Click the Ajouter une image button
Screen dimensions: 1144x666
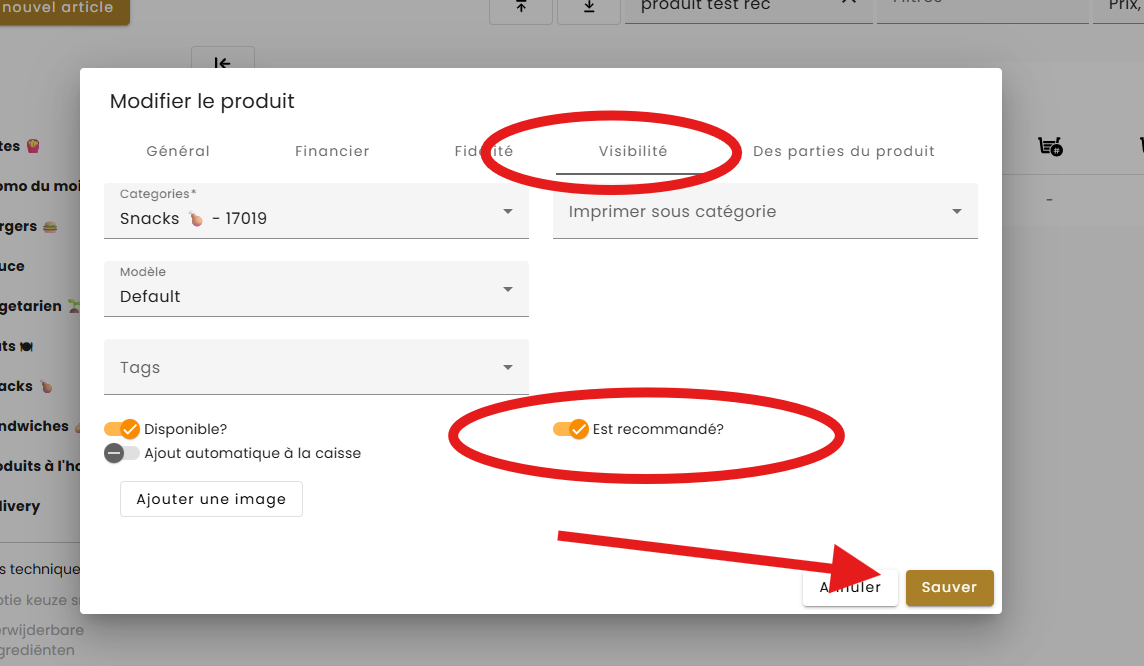point(211,499)
